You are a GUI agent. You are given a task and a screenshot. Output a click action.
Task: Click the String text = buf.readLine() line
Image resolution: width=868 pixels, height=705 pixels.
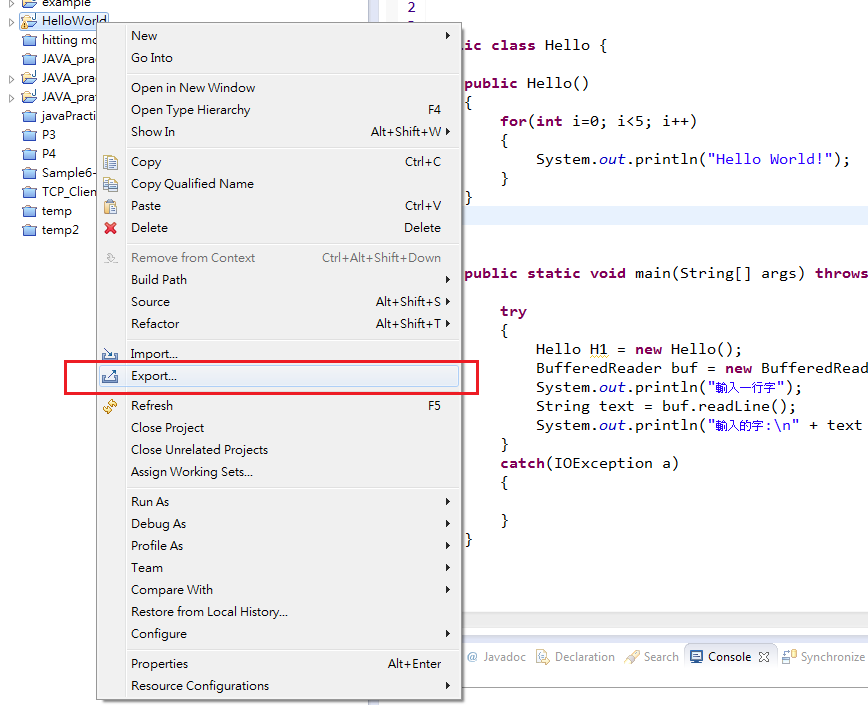[x=666, y=406]
